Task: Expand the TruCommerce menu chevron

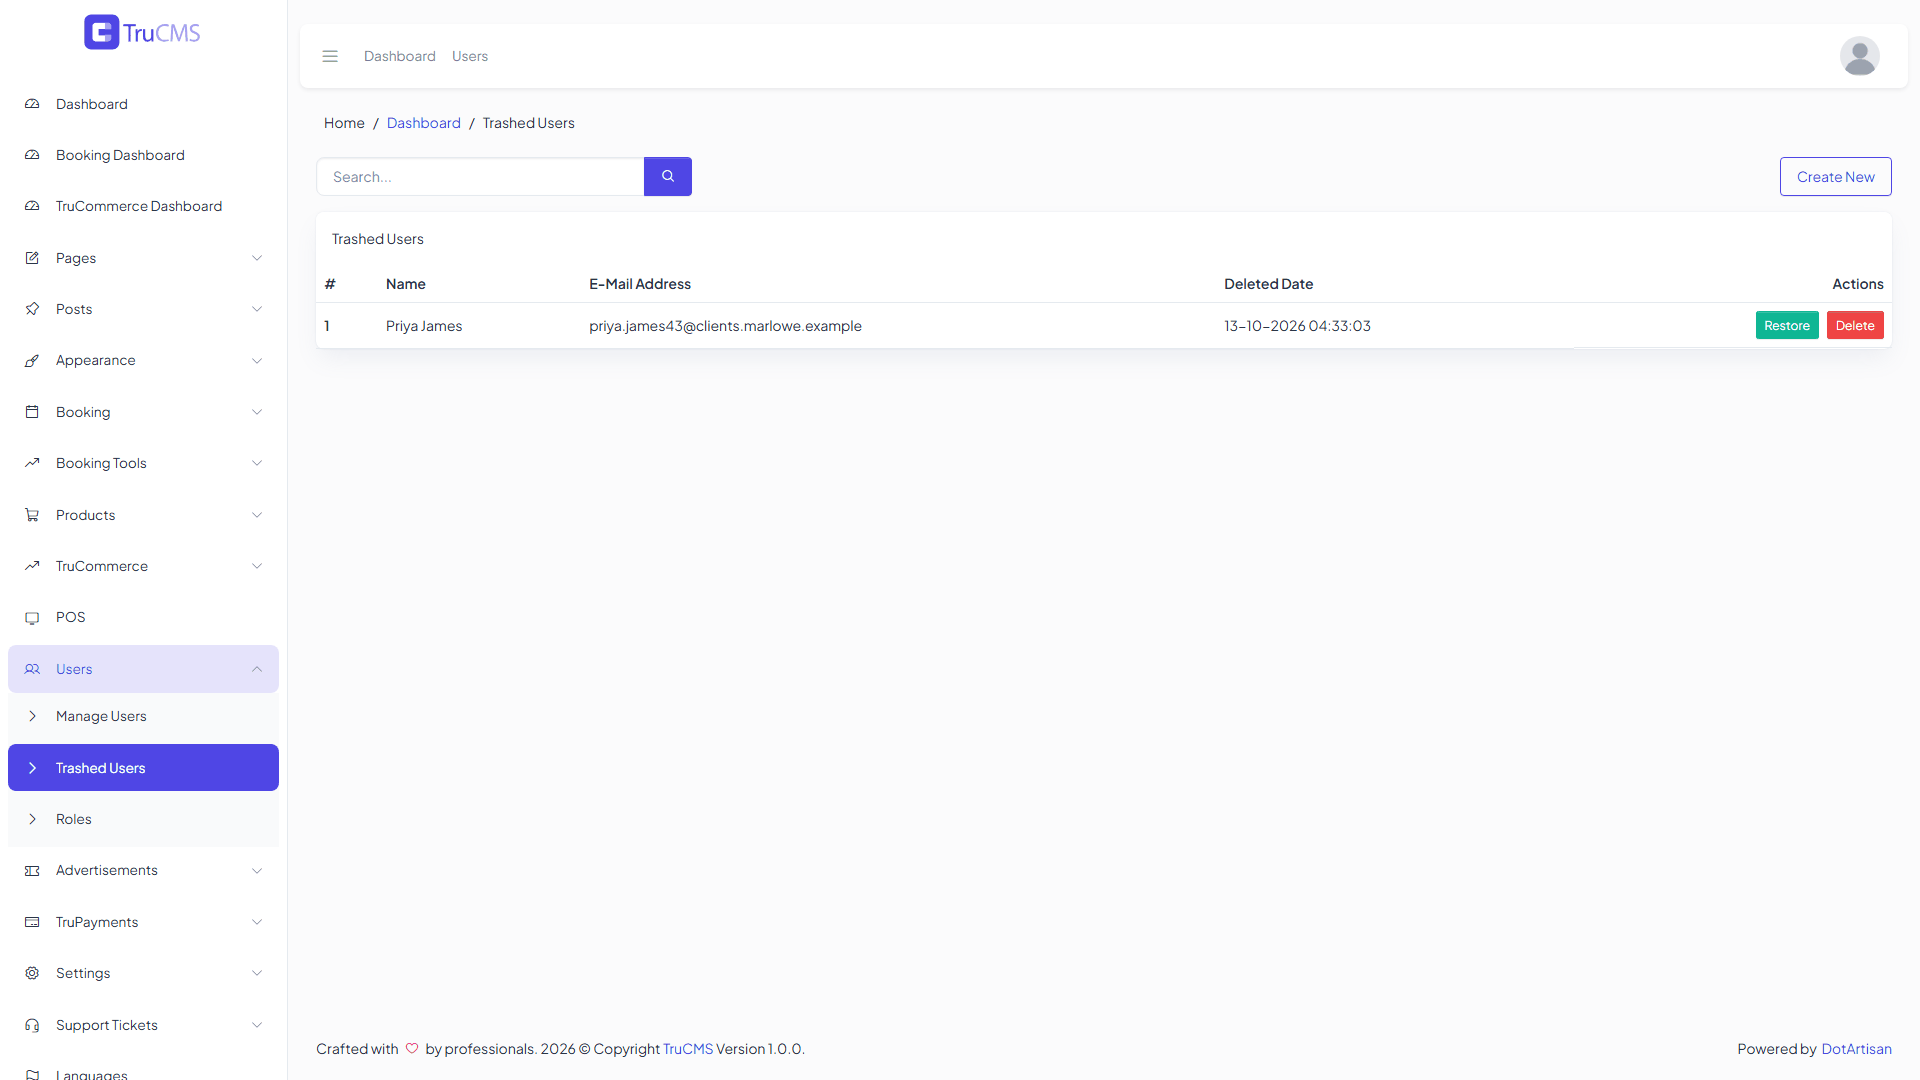Action: [x=257, y=566]
